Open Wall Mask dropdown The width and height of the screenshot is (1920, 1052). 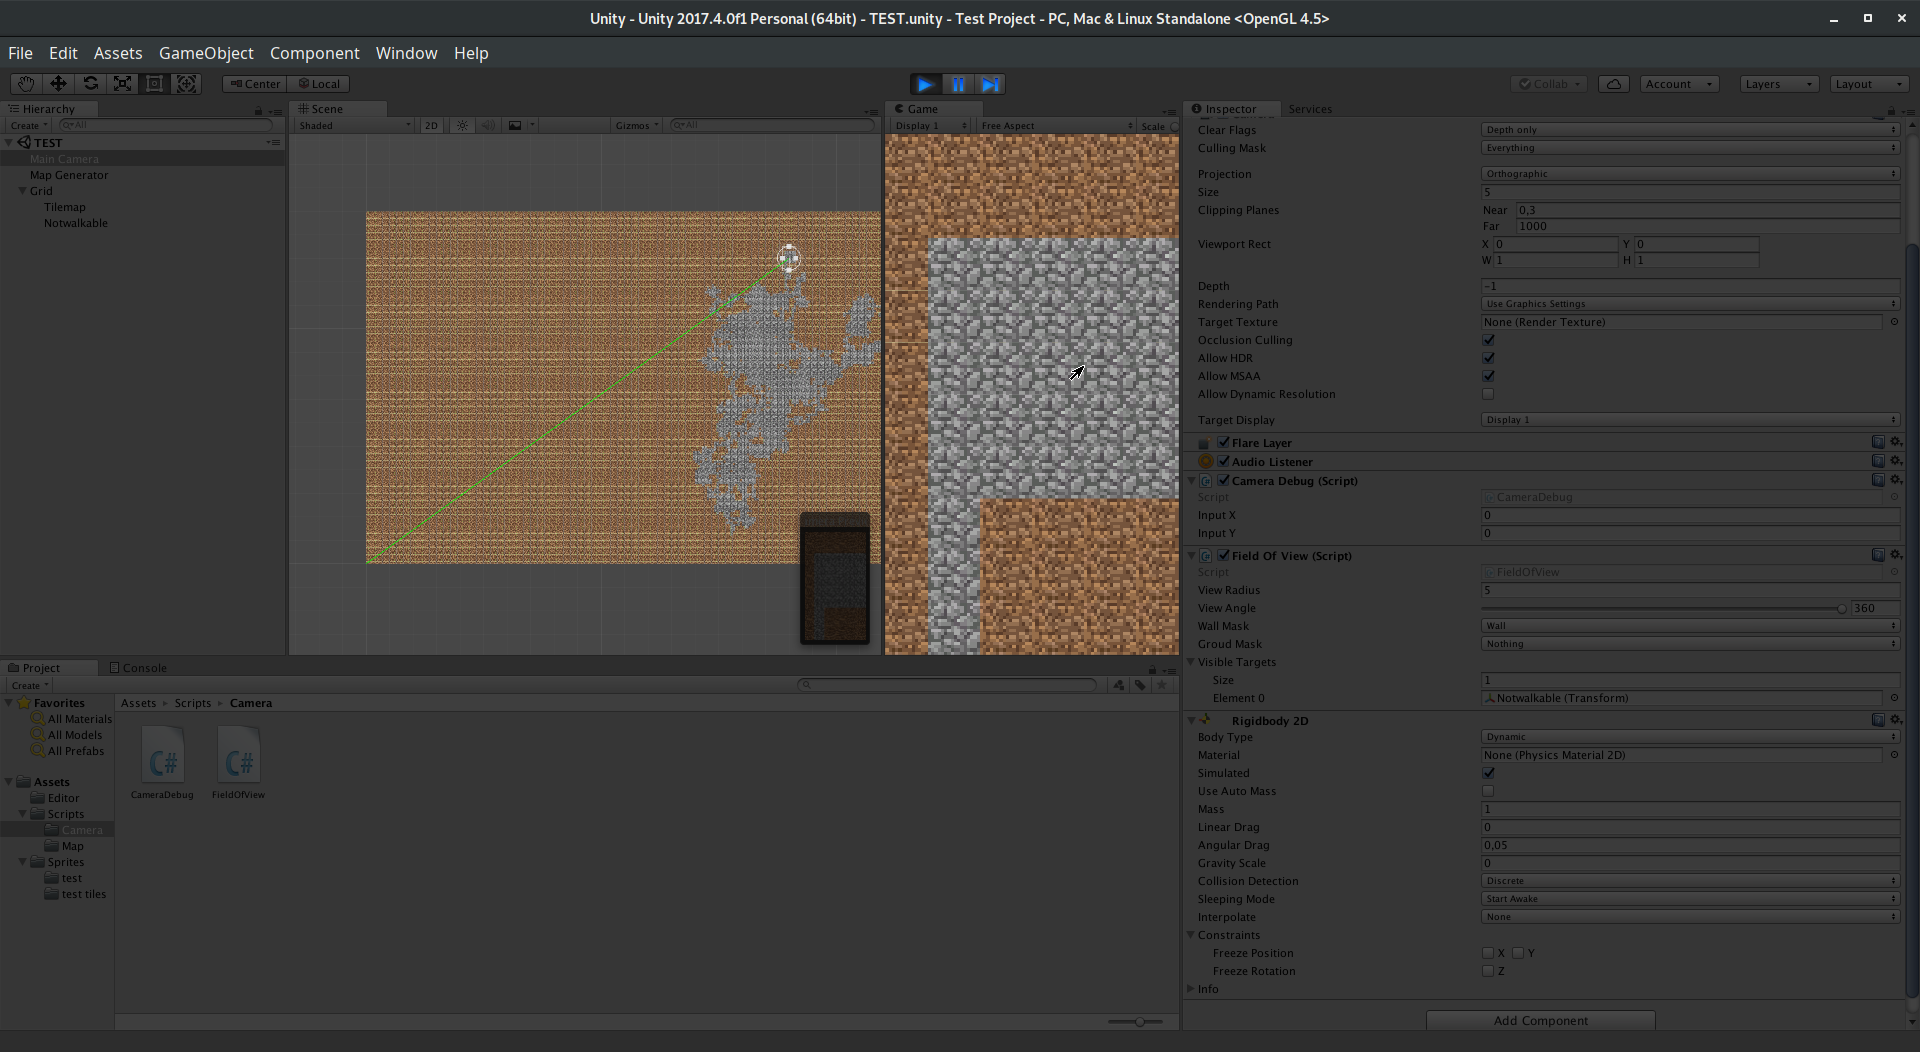(1690, 626)
